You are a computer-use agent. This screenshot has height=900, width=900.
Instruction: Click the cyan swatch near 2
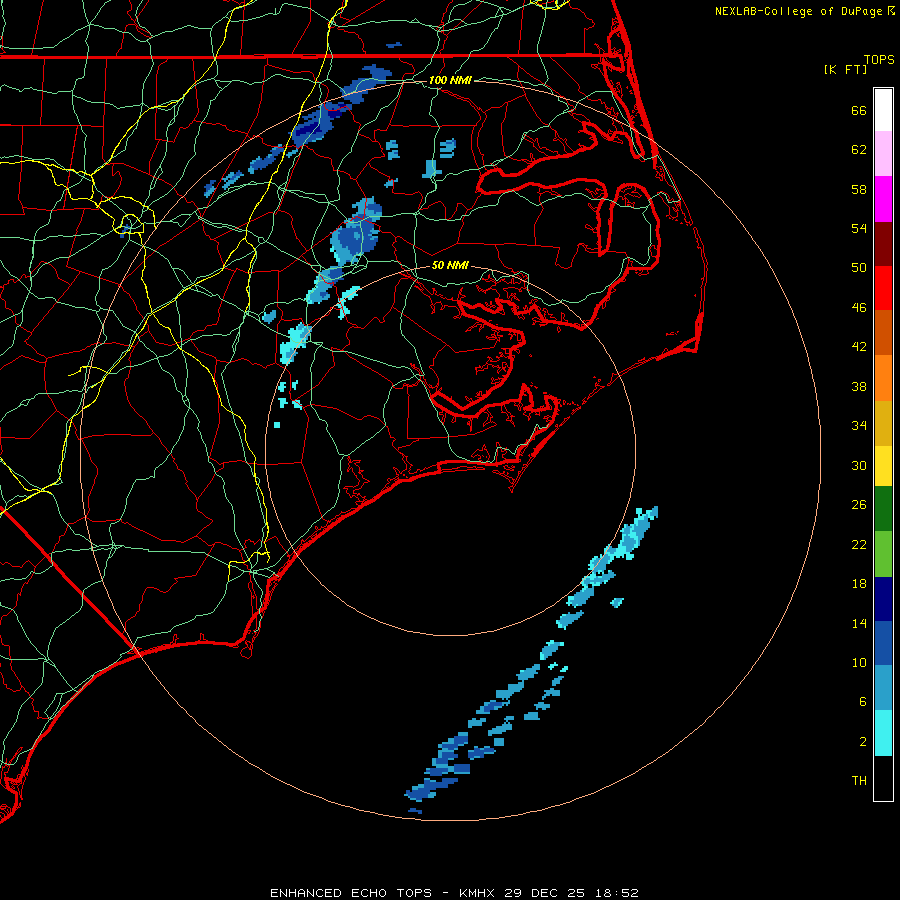(x=883, y=733)
